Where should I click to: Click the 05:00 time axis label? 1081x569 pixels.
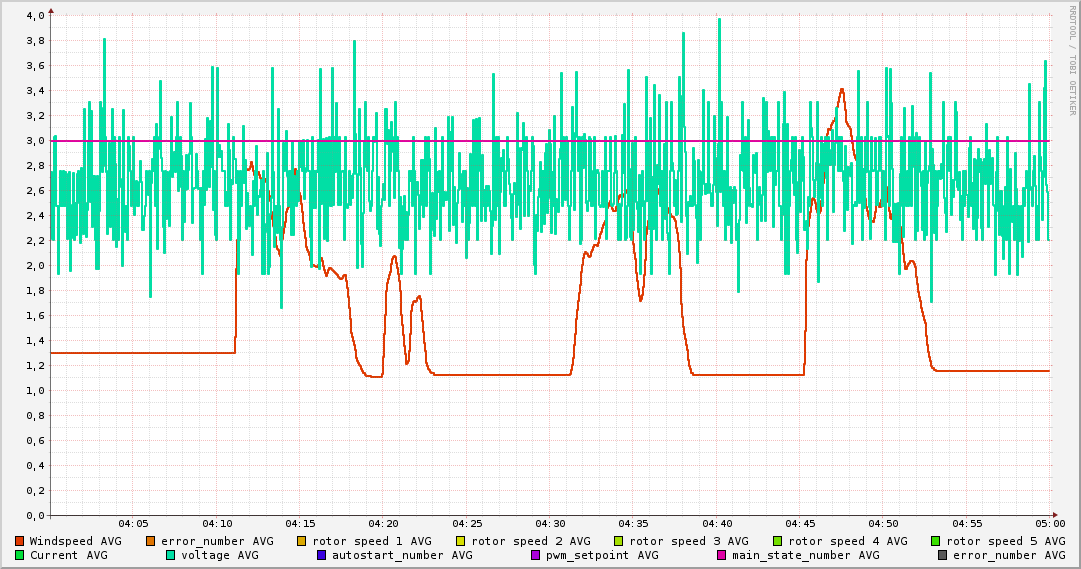1050,523
